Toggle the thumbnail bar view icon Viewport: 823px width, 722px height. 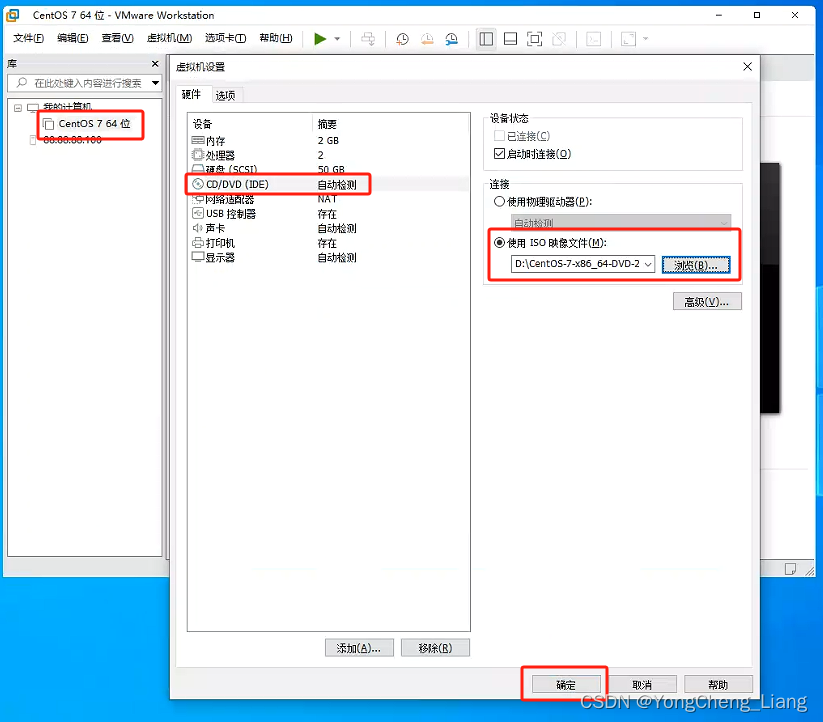point(510,39)
